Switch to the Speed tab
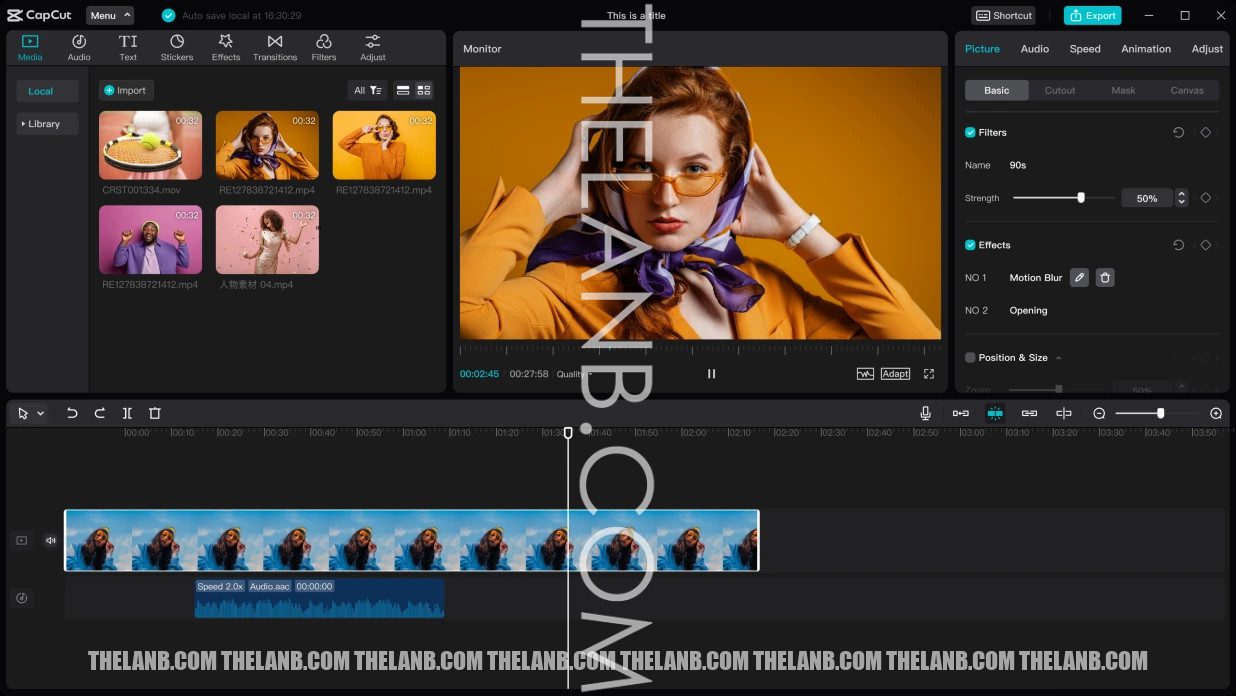 point(1085,49)
